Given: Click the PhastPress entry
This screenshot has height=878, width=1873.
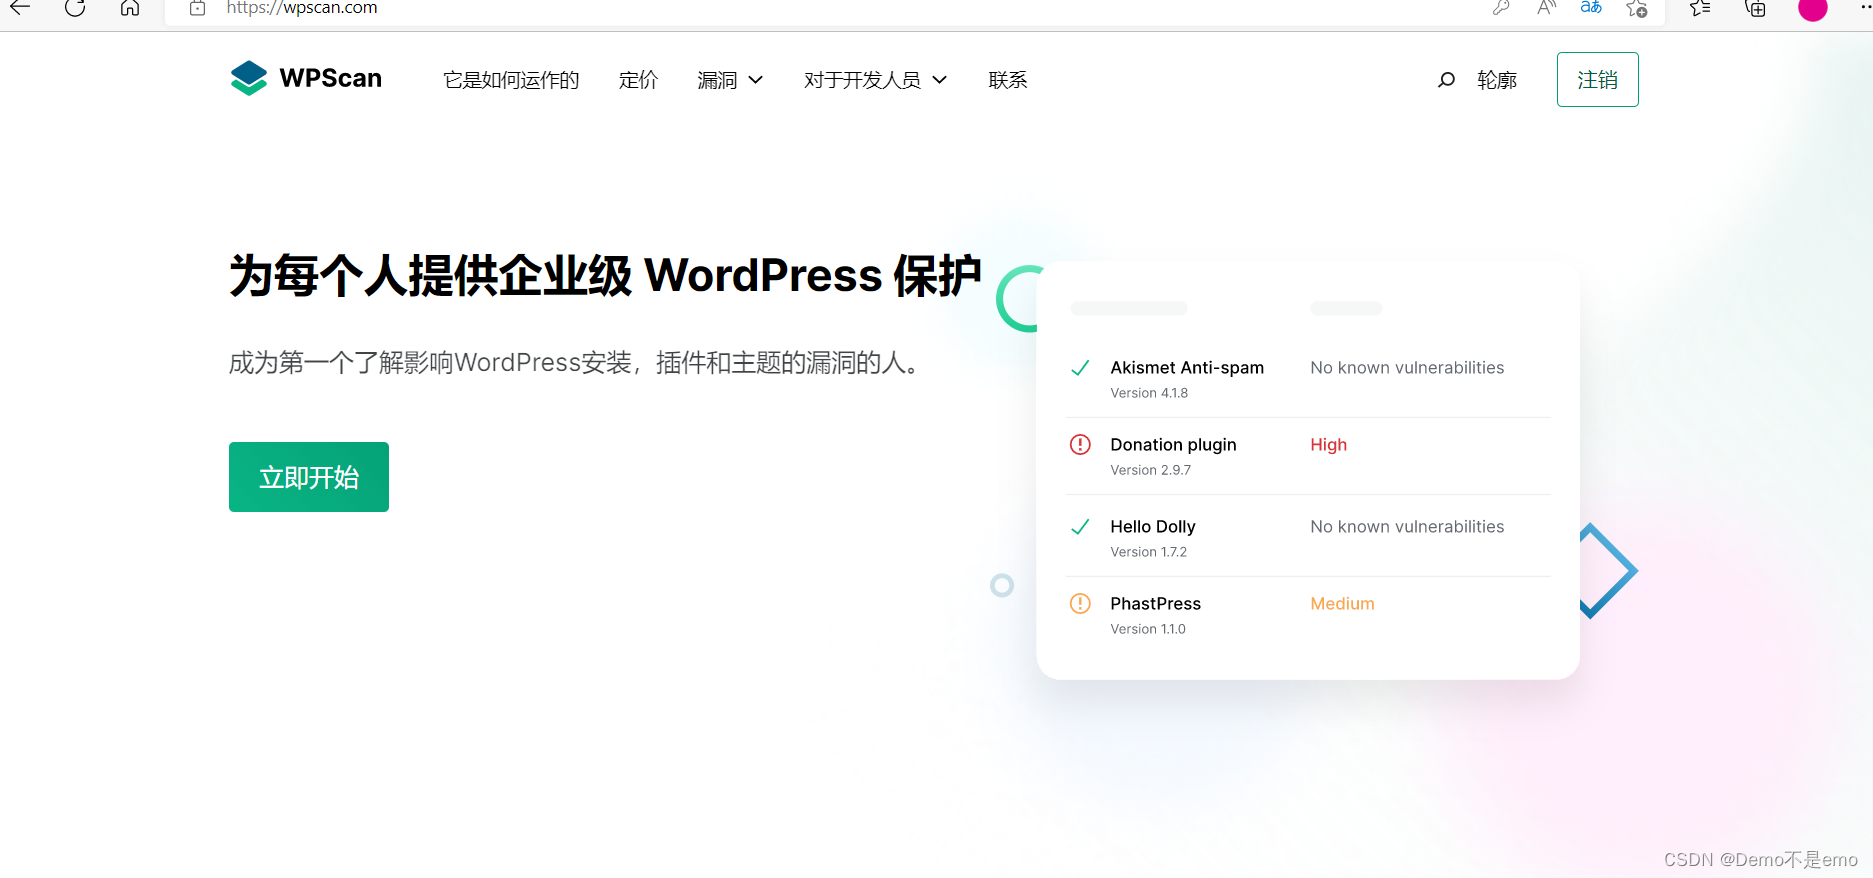Looking at the screenshot, I should 1155,604.
